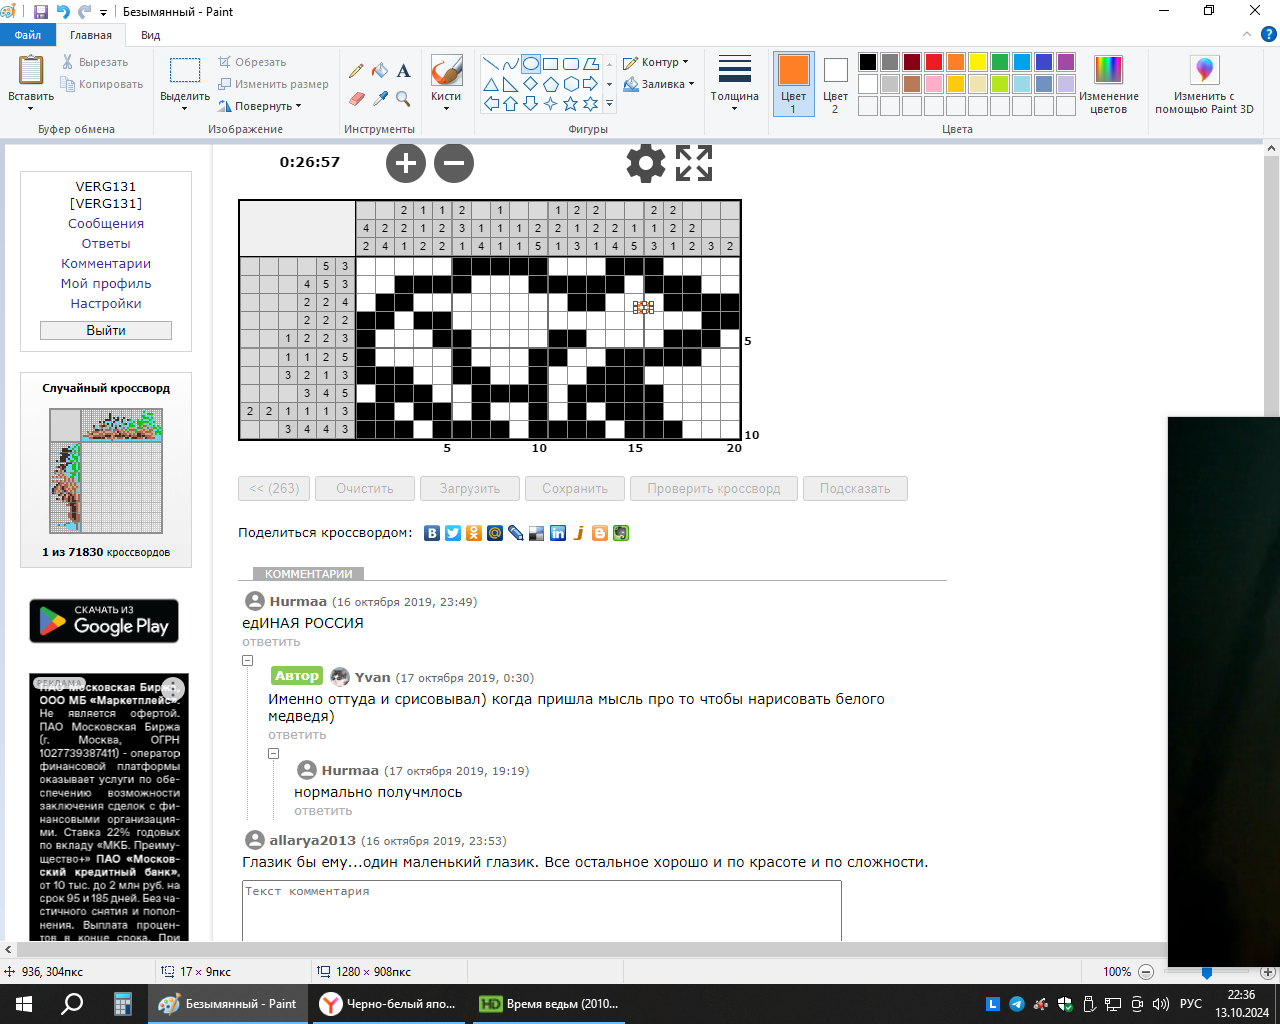The width and height of the screenshot is (1280, 1024).
Task: Click the Выйти logout button
Action: [x=106, y=330]
